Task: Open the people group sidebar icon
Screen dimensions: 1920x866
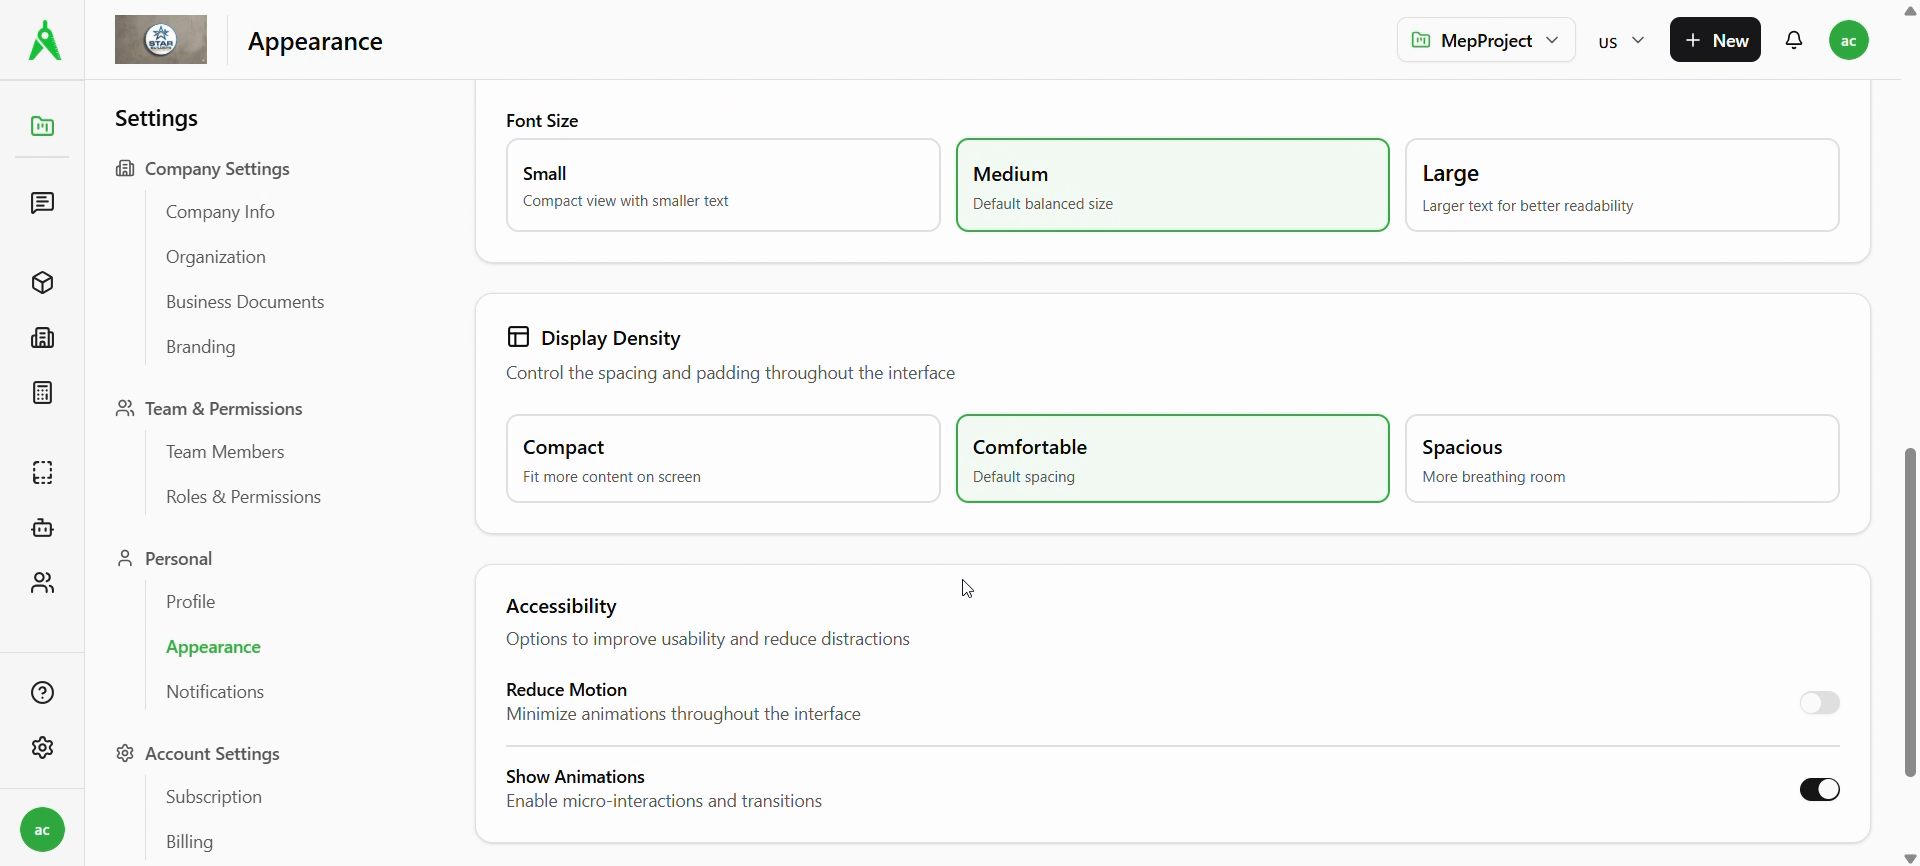Action: click(x=42, y=583)
